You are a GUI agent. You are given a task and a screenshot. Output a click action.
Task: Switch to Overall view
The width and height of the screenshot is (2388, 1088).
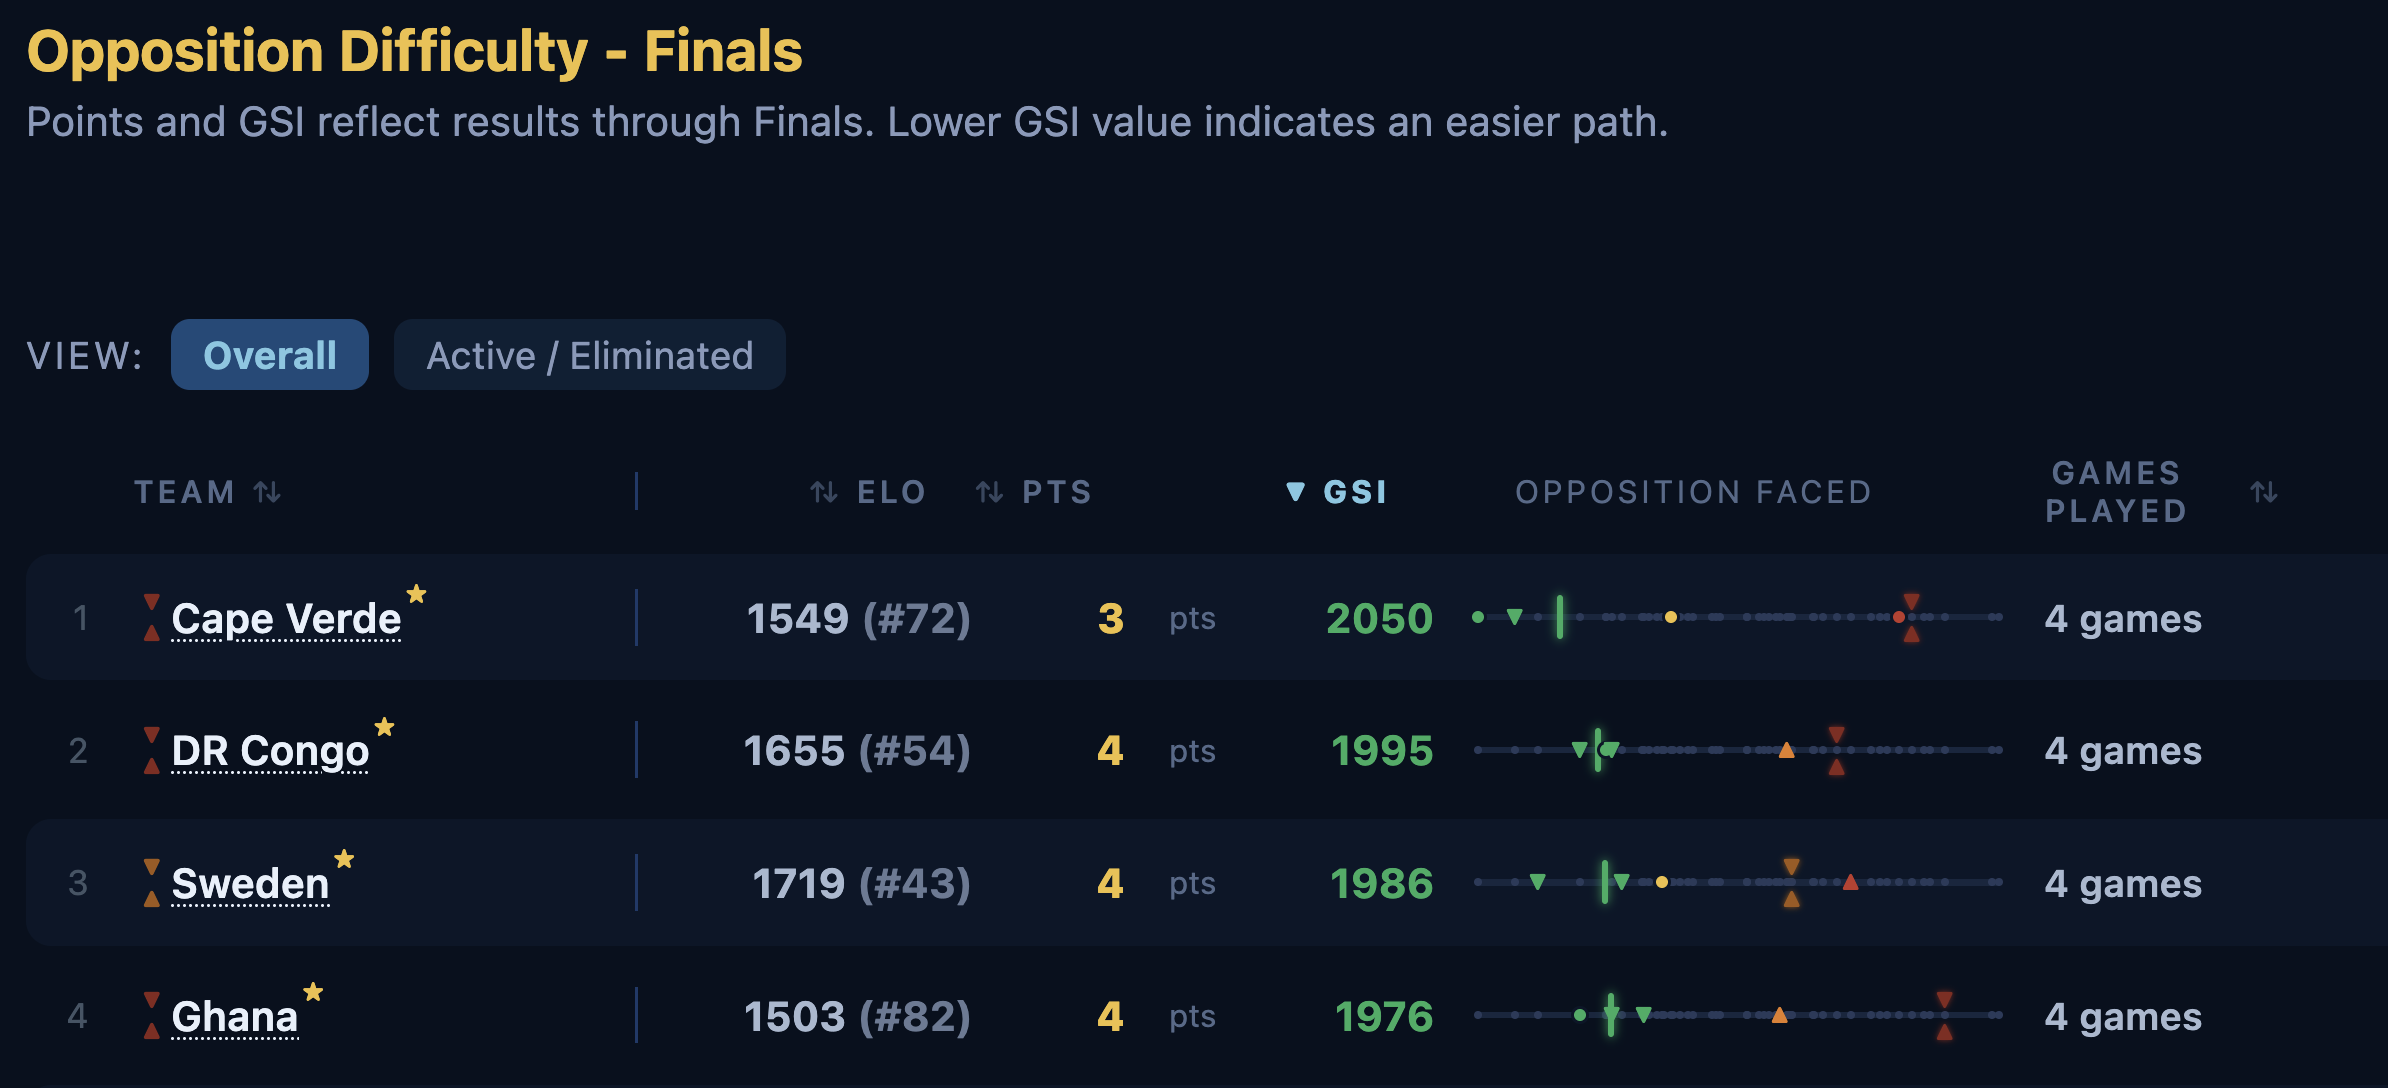point(270,355)
